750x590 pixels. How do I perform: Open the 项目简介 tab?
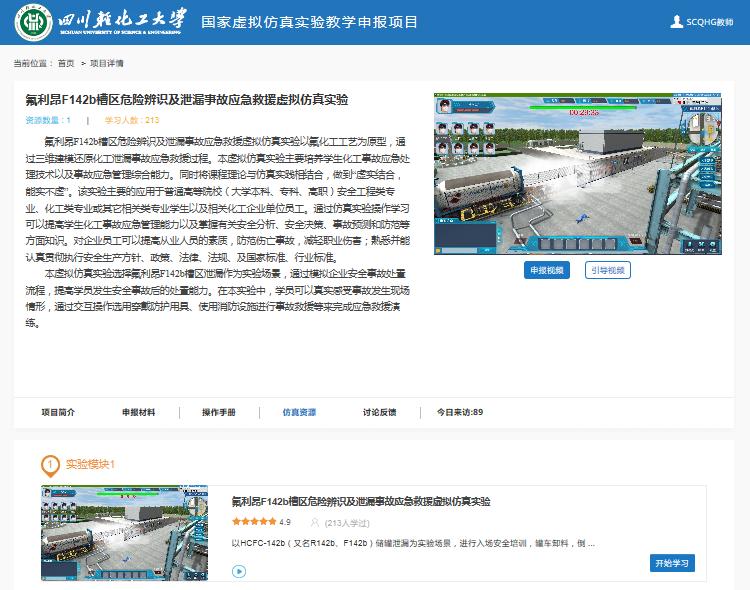[58, 412]
